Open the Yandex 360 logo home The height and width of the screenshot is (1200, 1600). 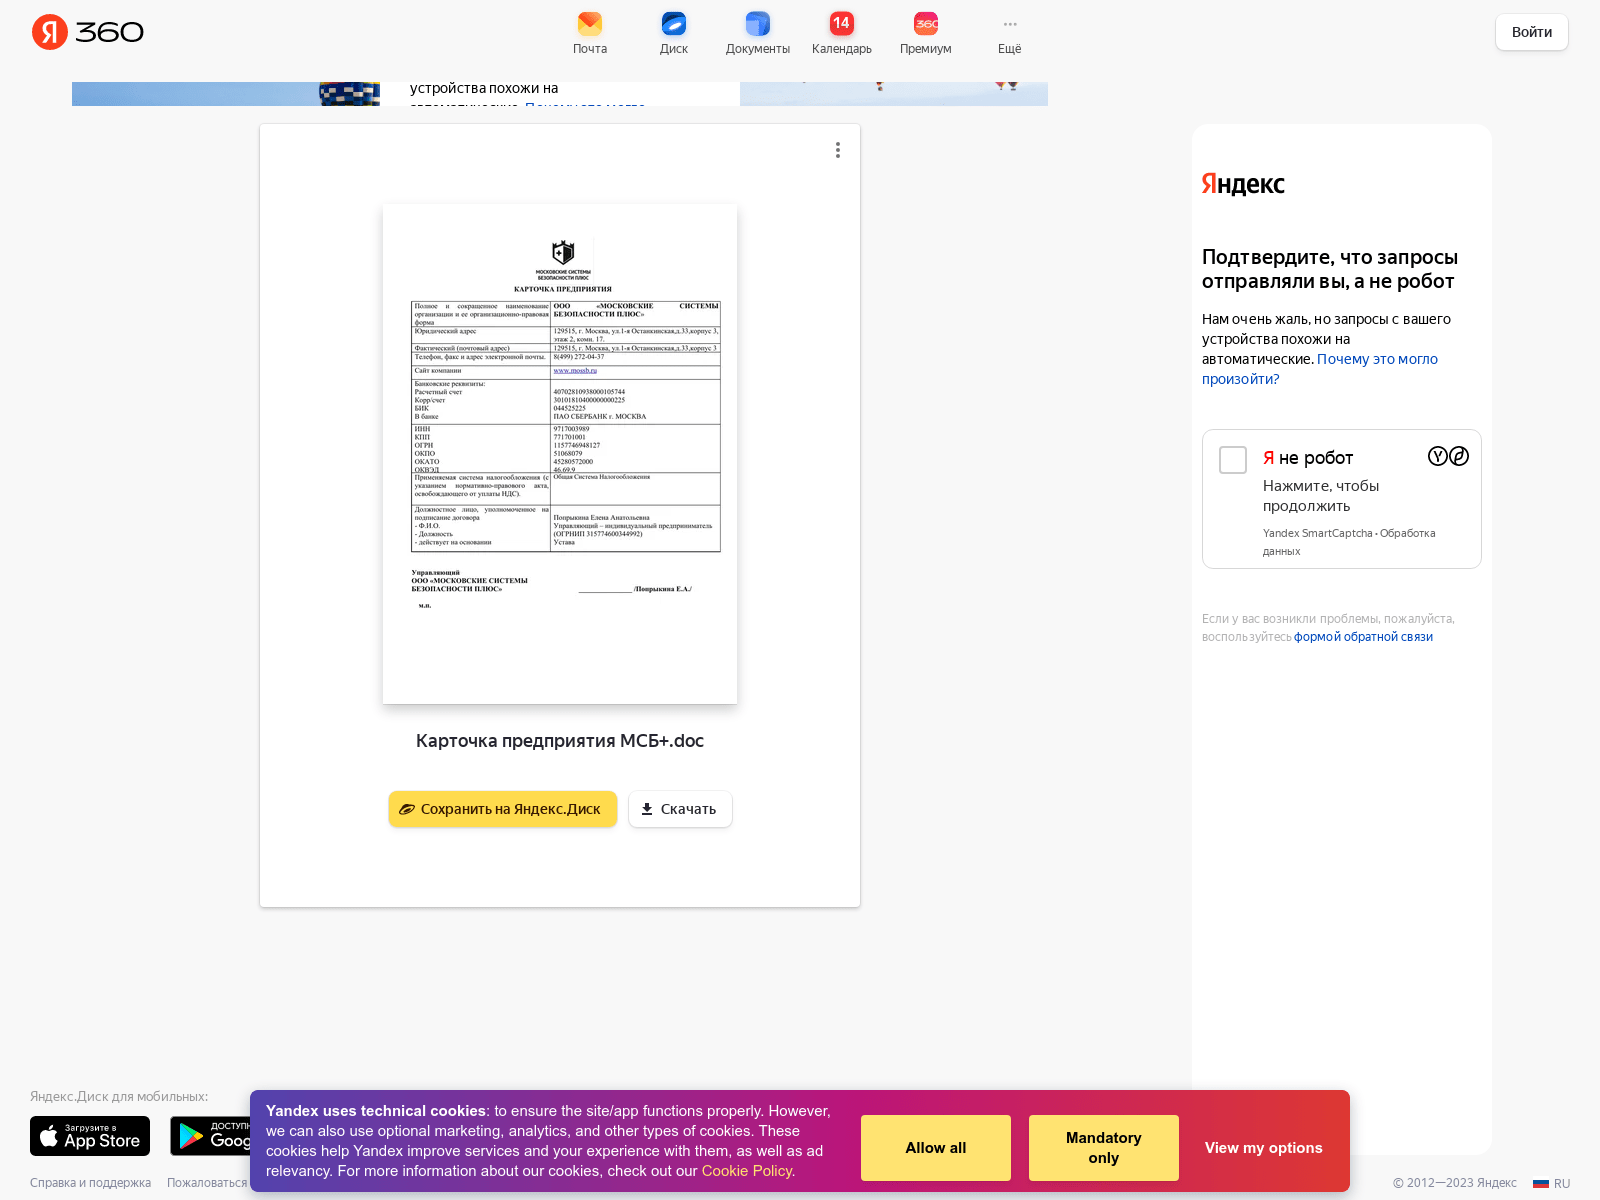coord(88,32)
